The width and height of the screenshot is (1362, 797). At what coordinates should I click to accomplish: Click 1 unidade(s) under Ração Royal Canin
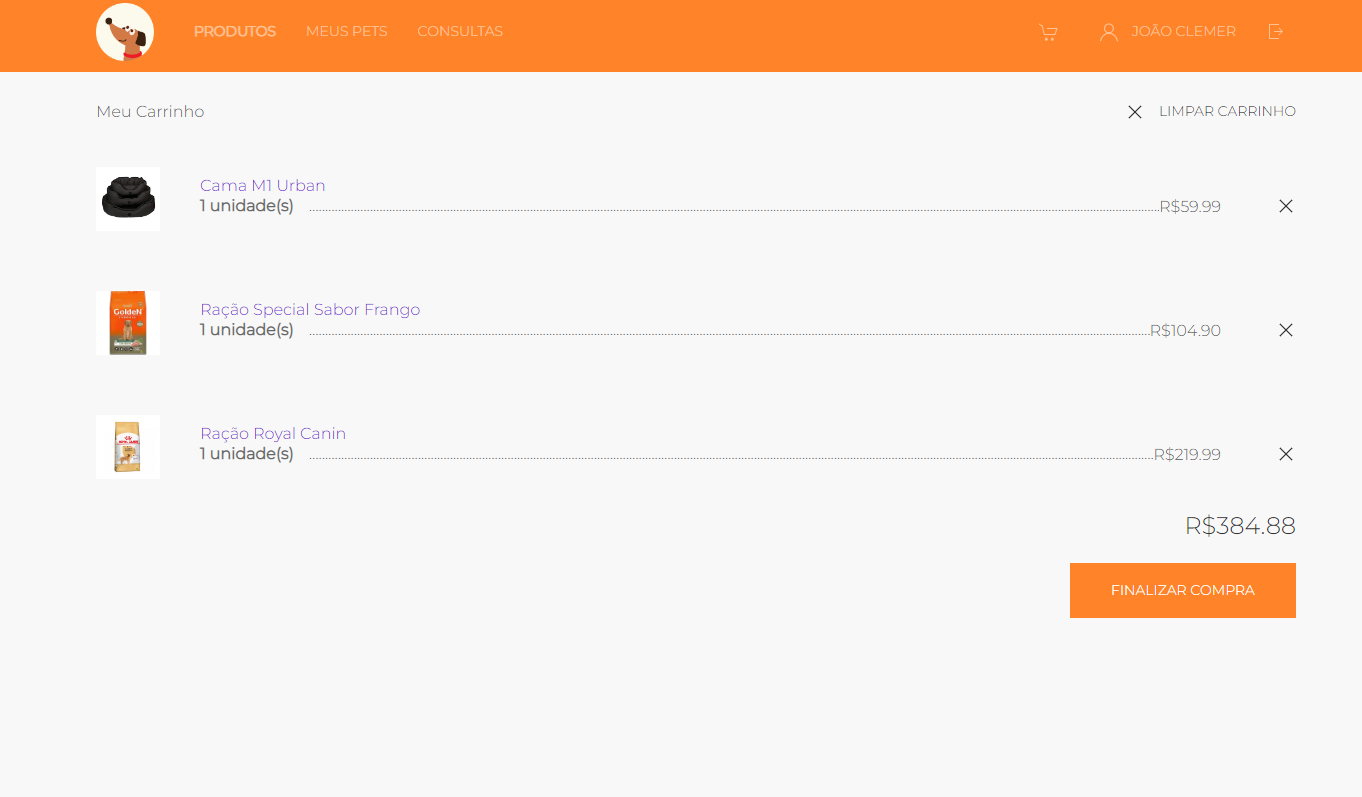pos(247,453)
